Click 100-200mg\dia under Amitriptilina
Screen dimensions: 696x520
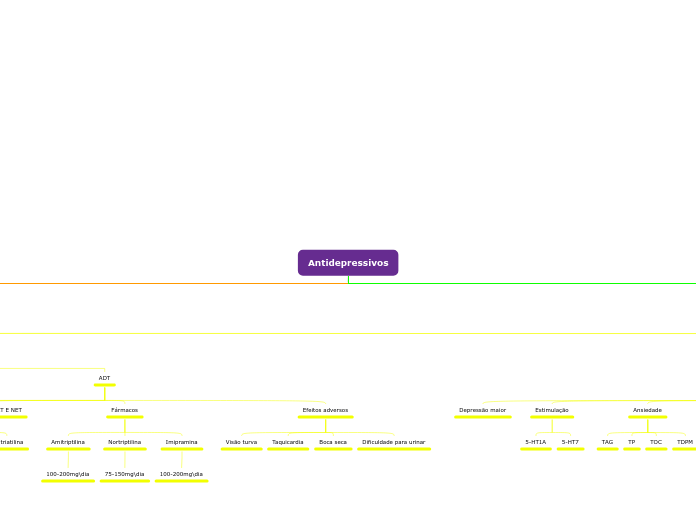click(x=68, y=474)
